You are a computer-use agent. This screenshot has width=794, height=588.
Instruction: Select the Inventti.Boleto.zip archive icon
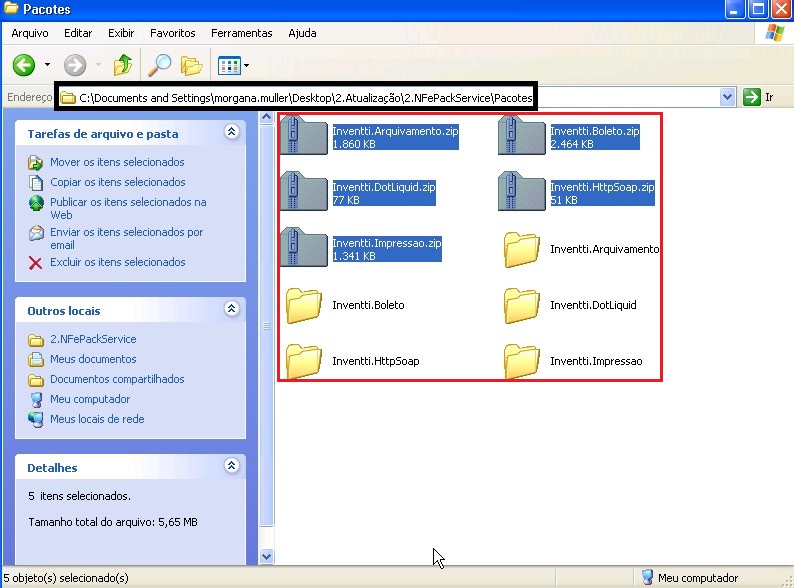[x=521, y=136]
